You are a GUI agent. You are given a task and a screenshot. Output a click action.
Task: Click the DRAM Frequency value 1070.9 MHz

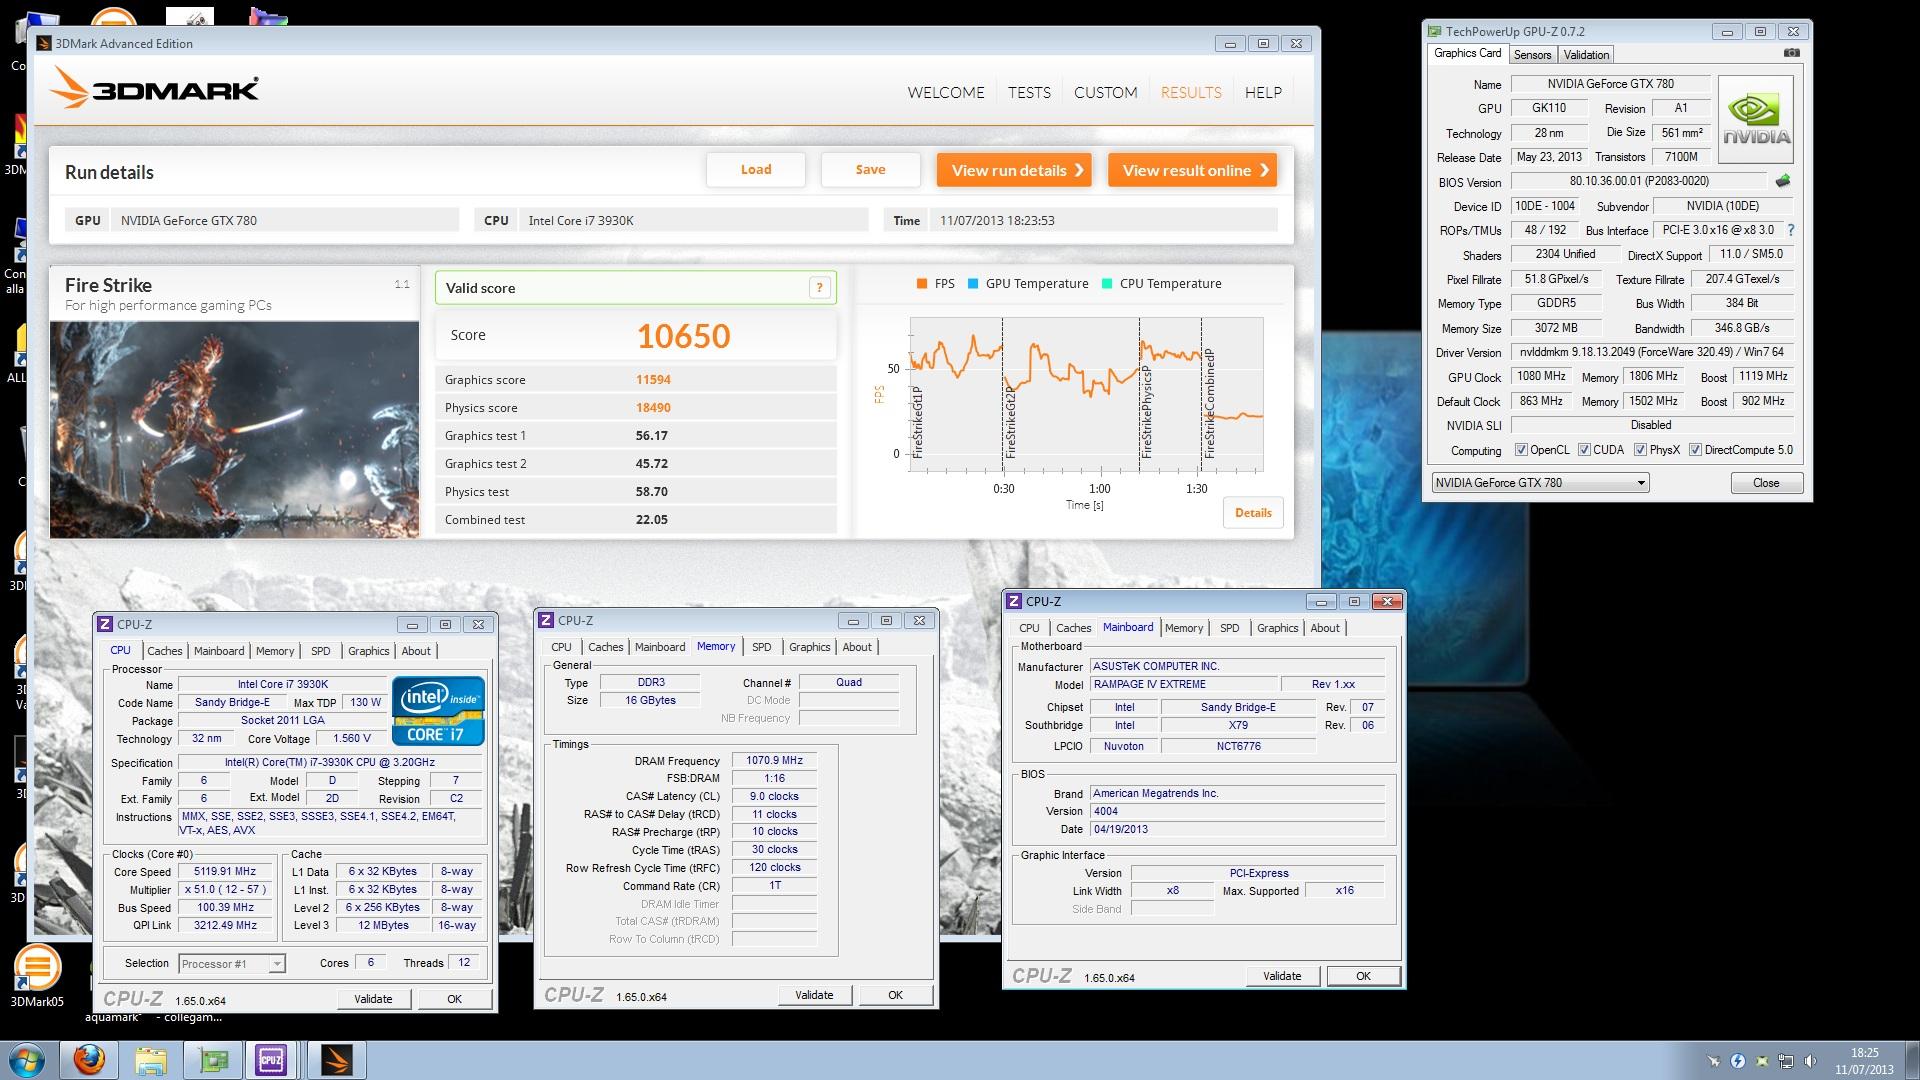click(x=774, y=761)
